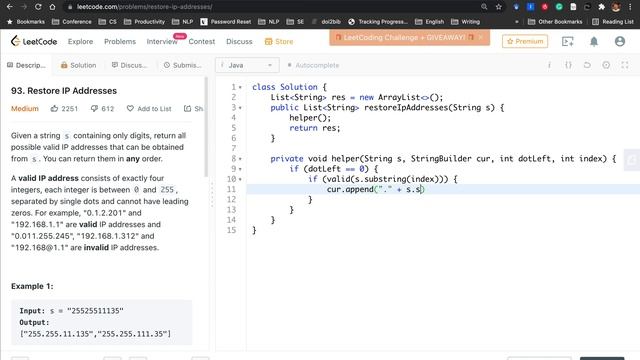The image size is (640, 360).
Task: Click the browser zoom magnifier icon
Action: 484,7
